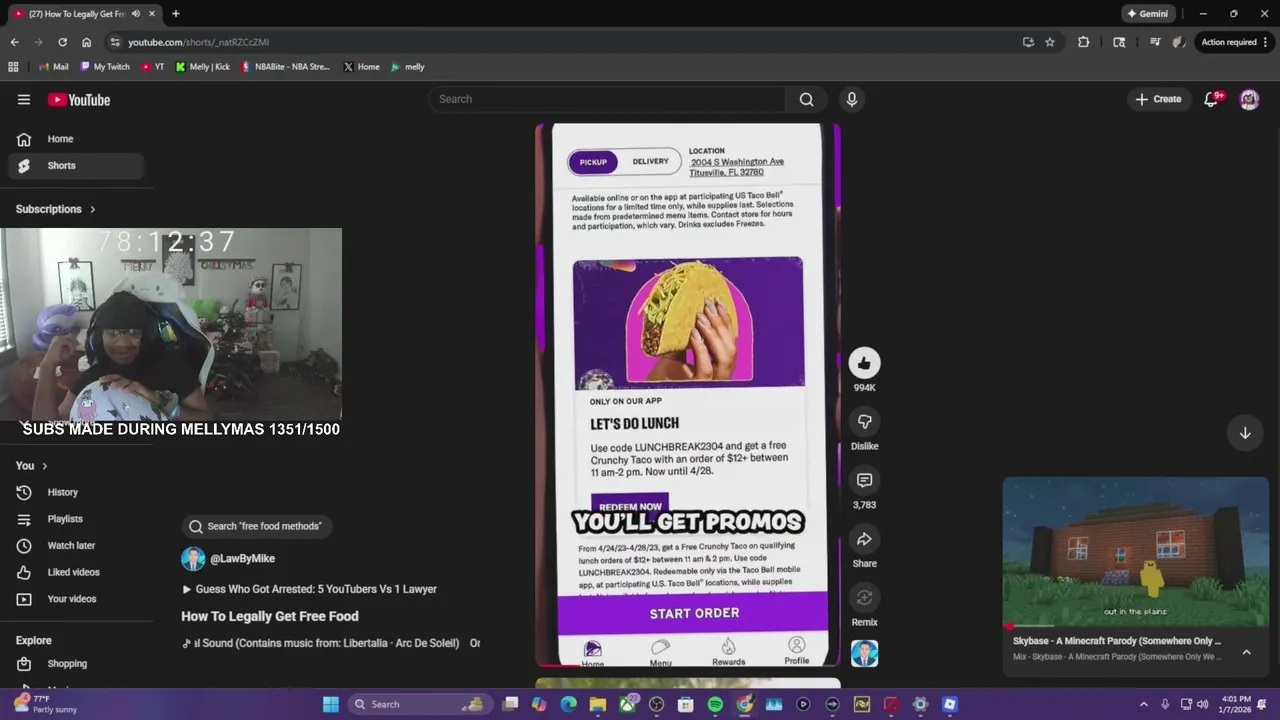Open Liked videos in sidebar
This screenshot has height=720, width=1280.
point(76,572)
